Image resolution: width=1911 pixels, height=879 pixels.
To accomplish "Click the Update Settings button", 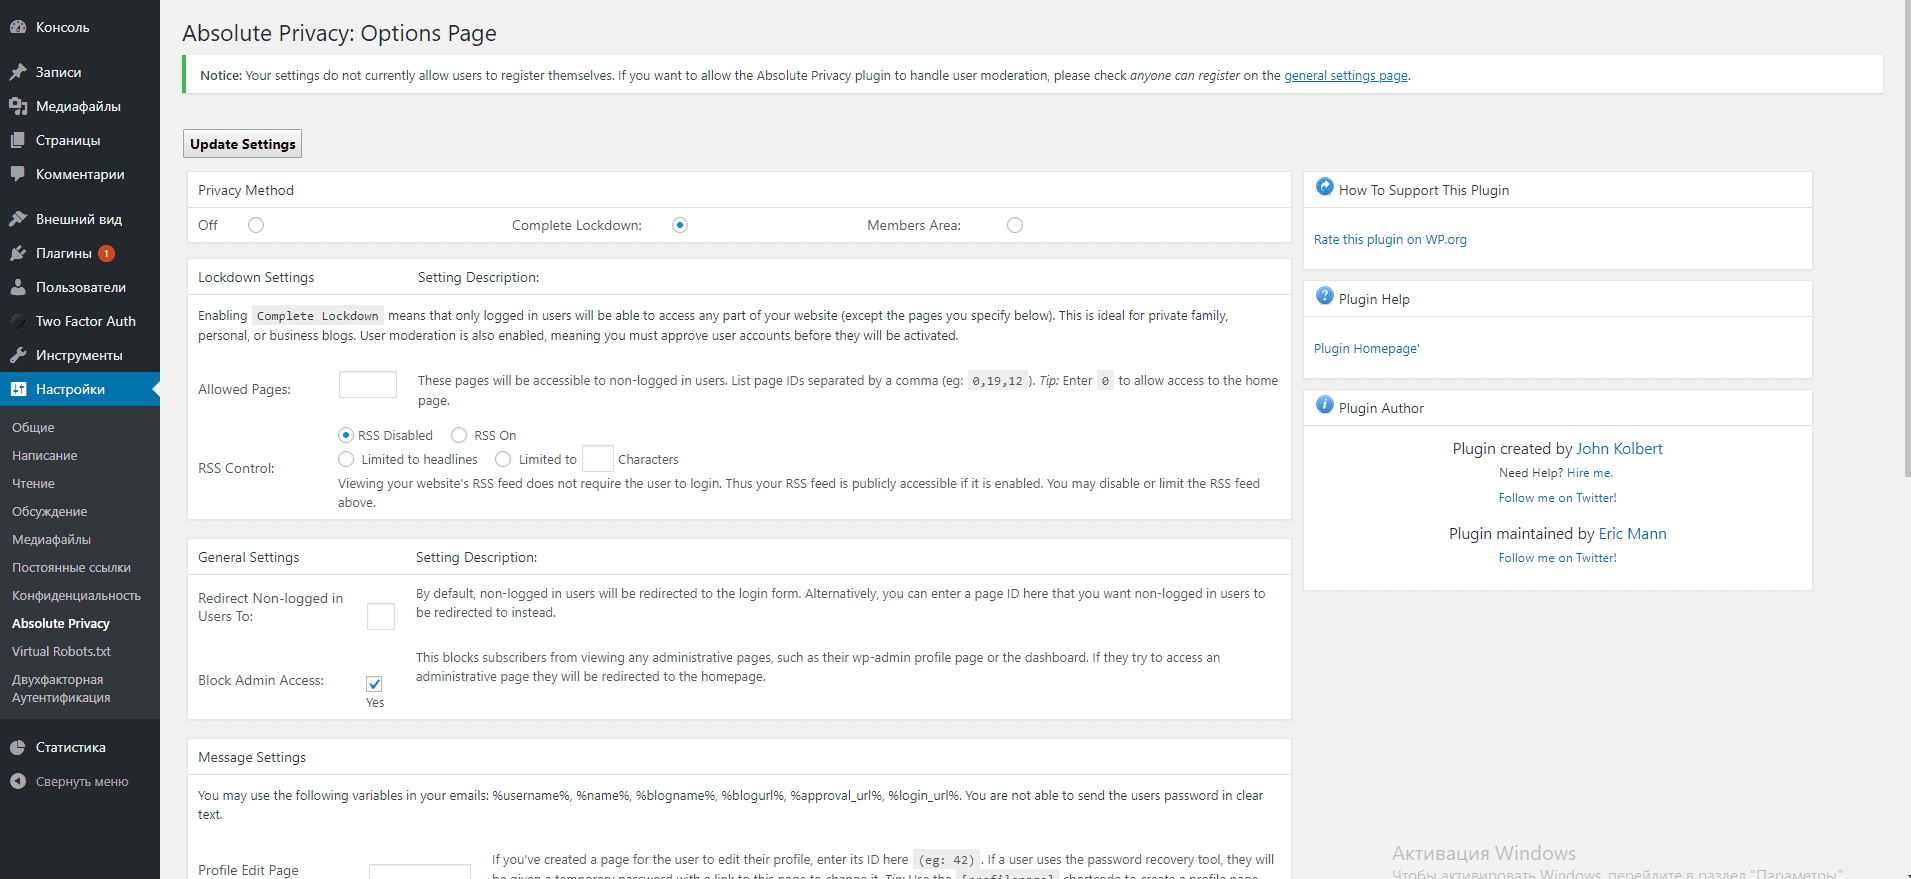I will coord(242,144).
